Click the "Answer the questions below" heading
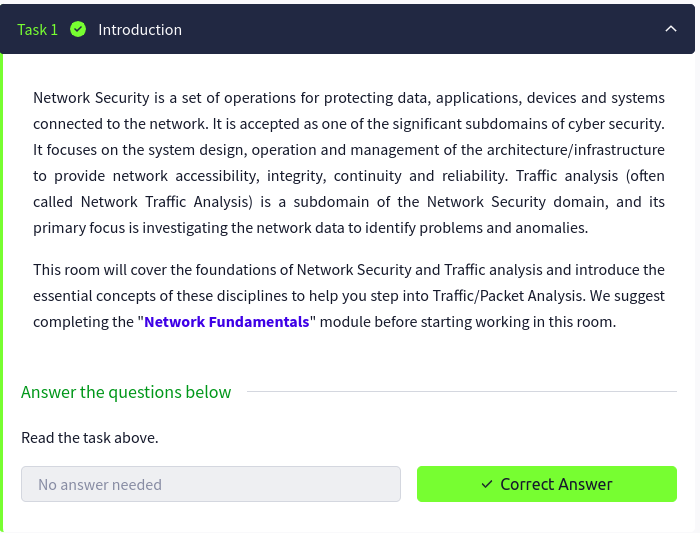Image resolution: width=700 pixels, height=533 pixels. point(126,392)
